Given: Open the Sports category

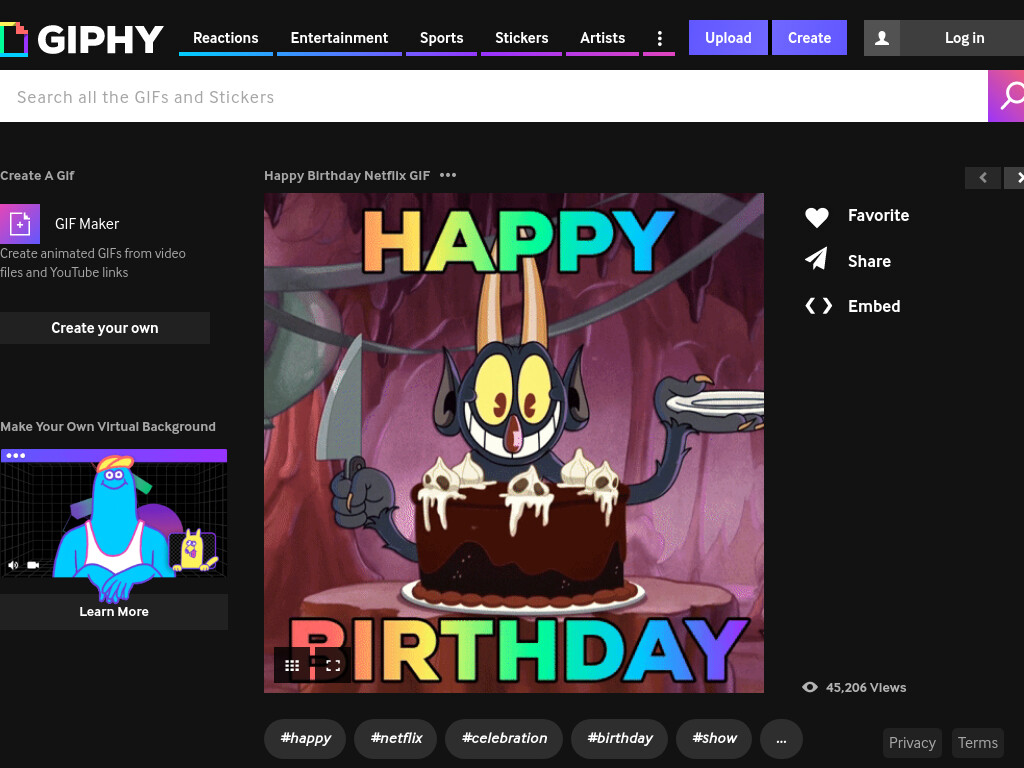Looking at the screenshot, I should pos(441,38).
